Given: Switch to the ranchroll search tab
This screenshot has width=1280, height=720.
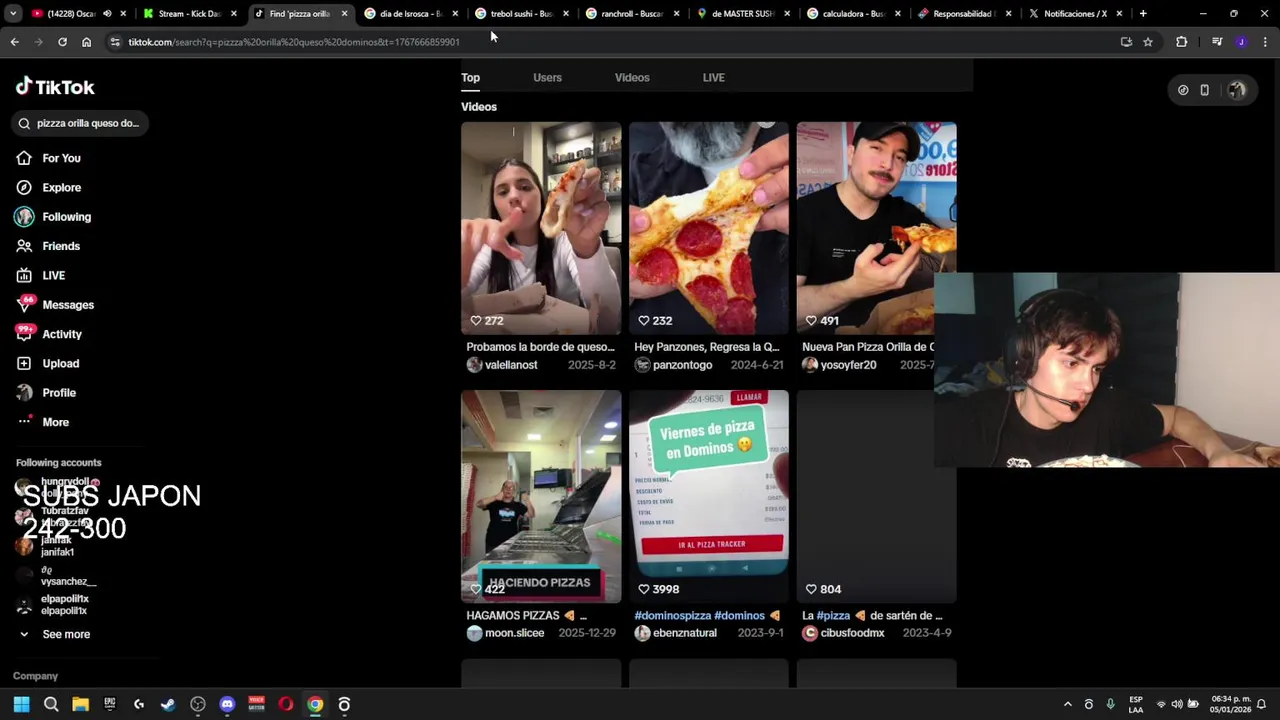Looking at the screenshot, I should pos(630,14).
